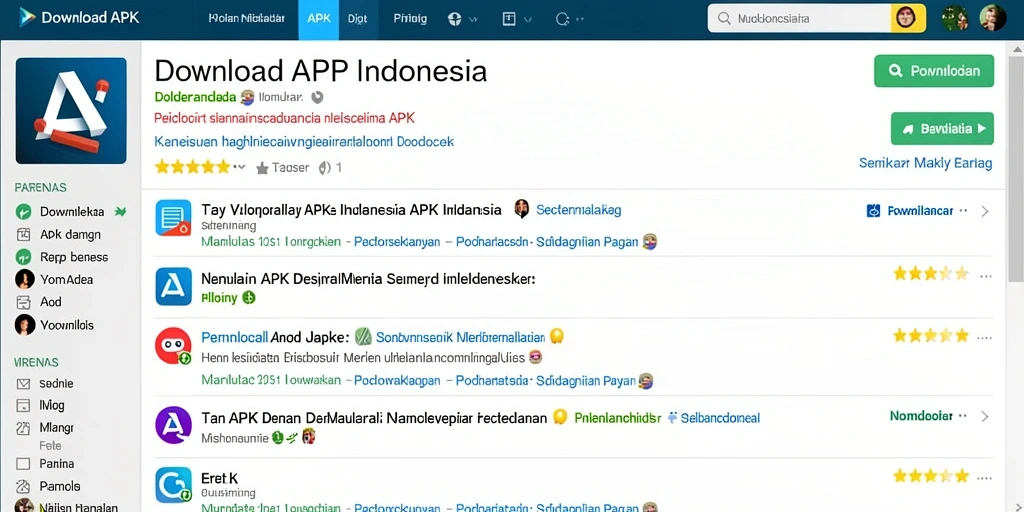This screenshot has width=1024, height=512.
Task: Click the Sednie envelope icon
Action: [x=24, y=384]
